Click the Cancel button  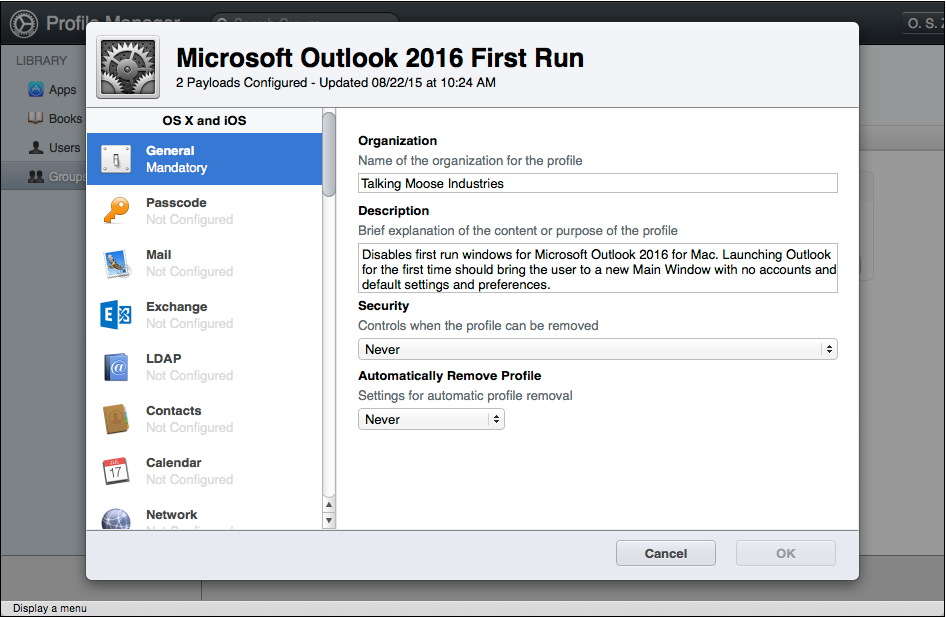(x=665, y=553)
